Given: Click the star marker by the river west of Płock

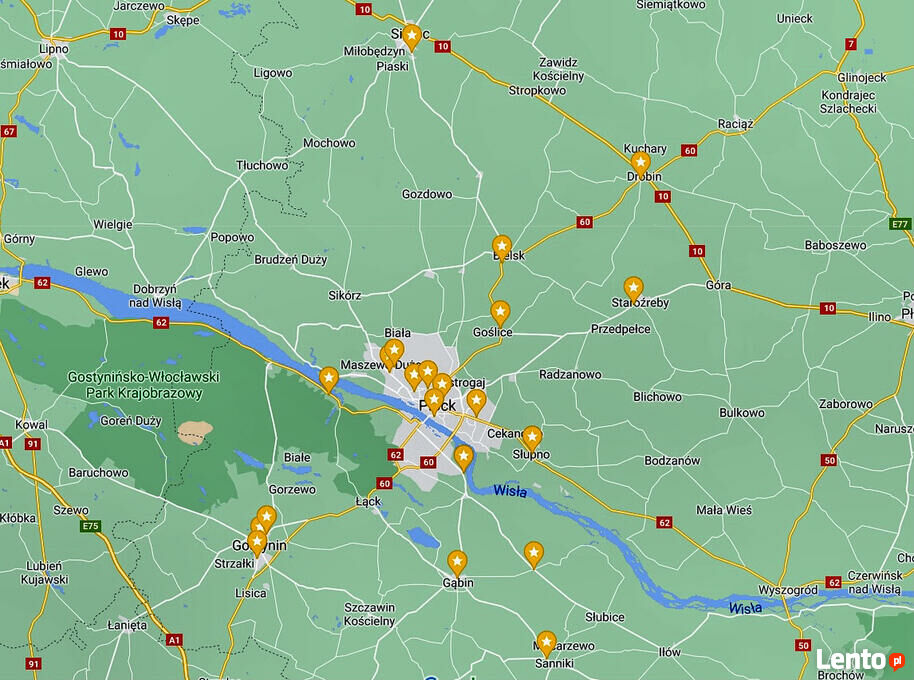Looking at the screenshot, I should (x=329, y=379).
